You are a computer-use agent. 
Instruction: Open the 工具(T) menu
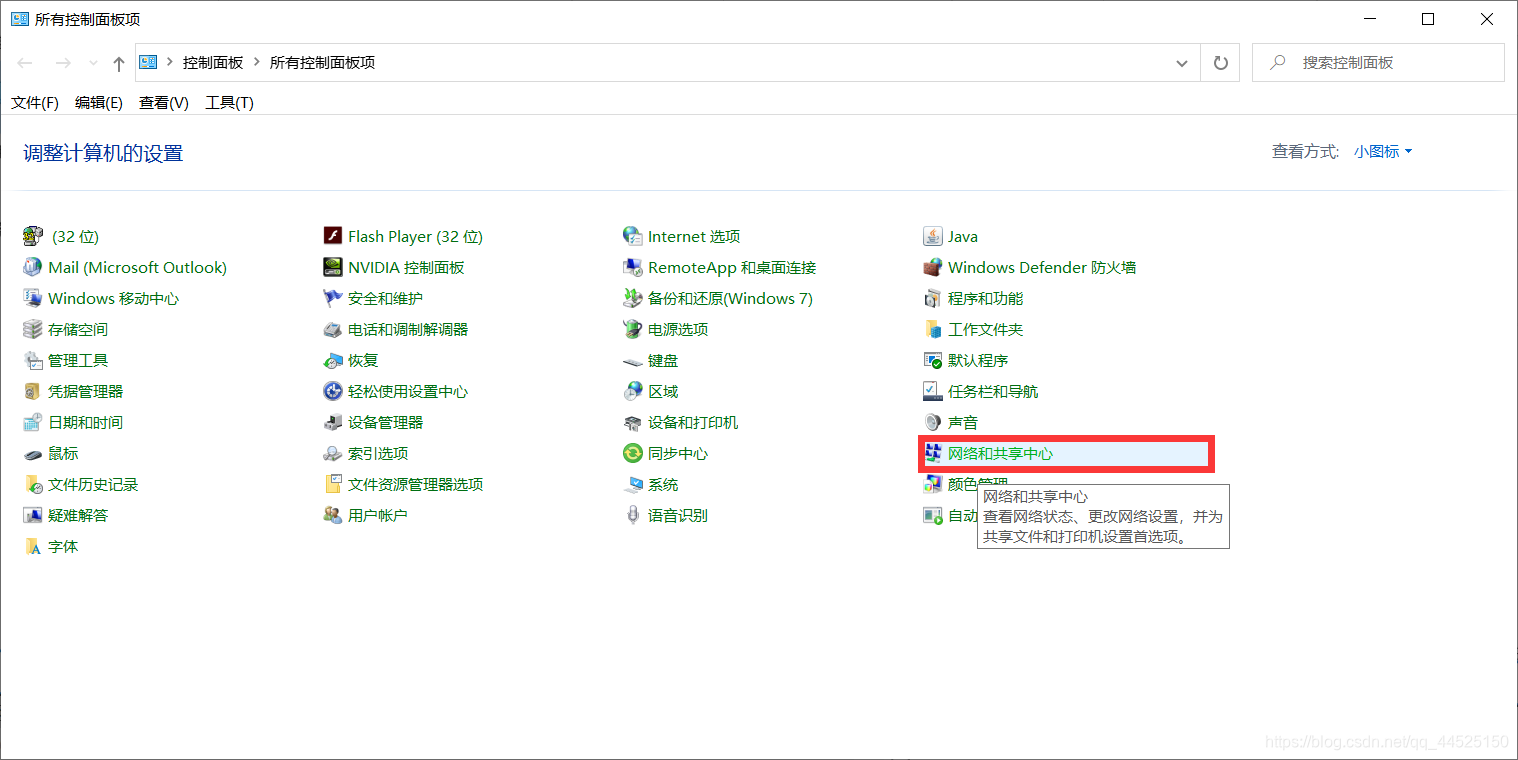(229, 102)
